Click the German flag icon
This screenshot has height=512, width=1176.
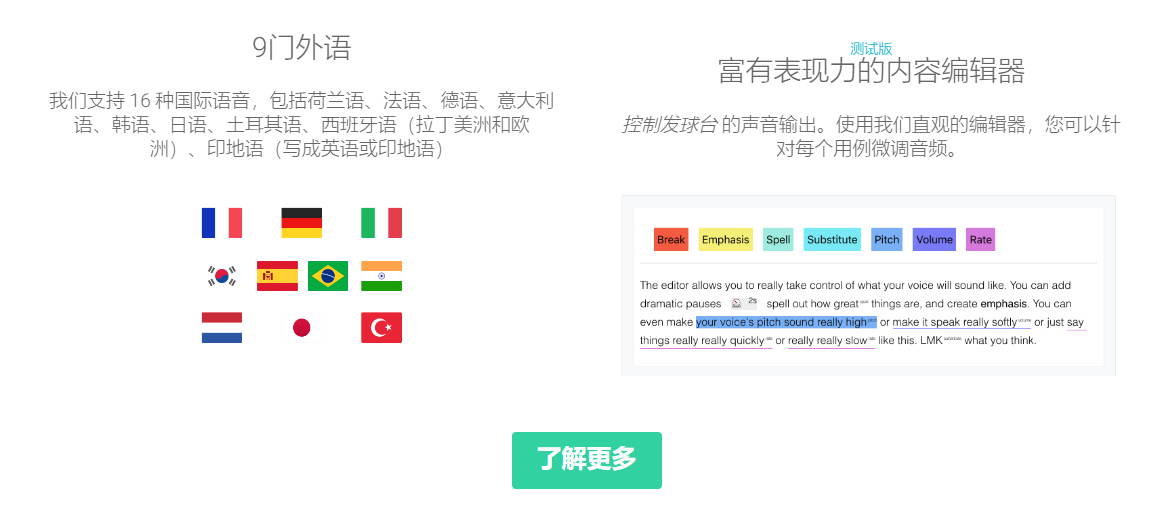click(301, 223)
